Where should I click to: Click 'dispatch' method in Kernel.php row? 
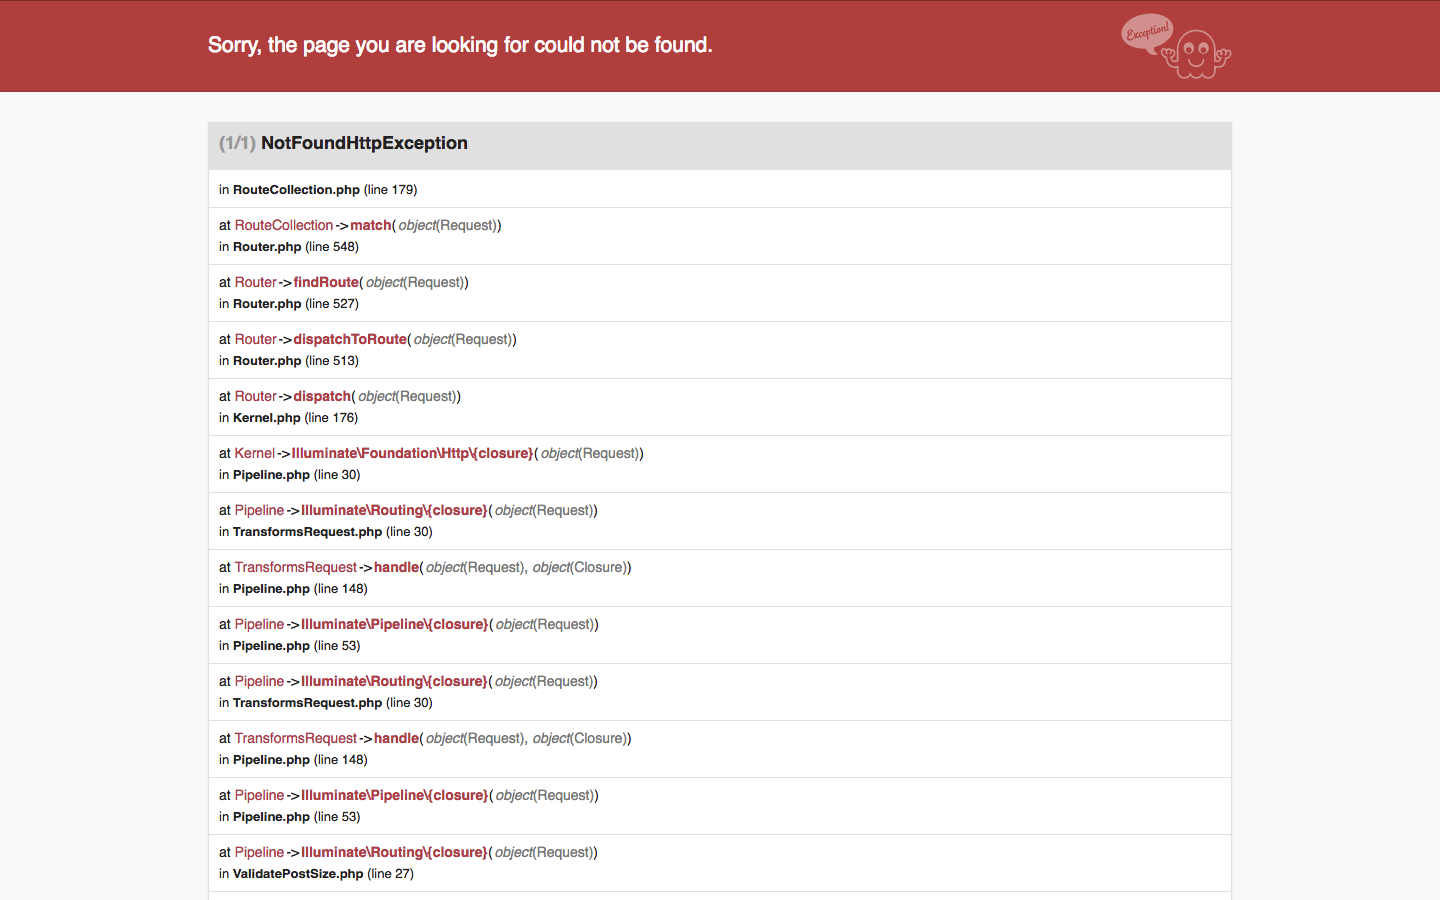322,397
